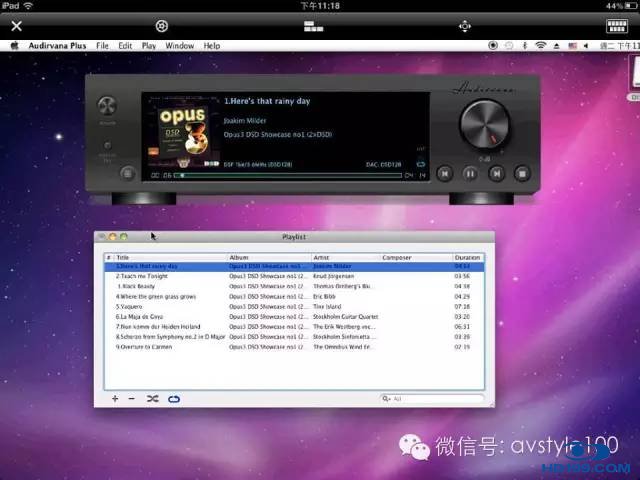This screenshot has width=640, height=480.
Task: Click the opus album cover art
Action: 184,132
